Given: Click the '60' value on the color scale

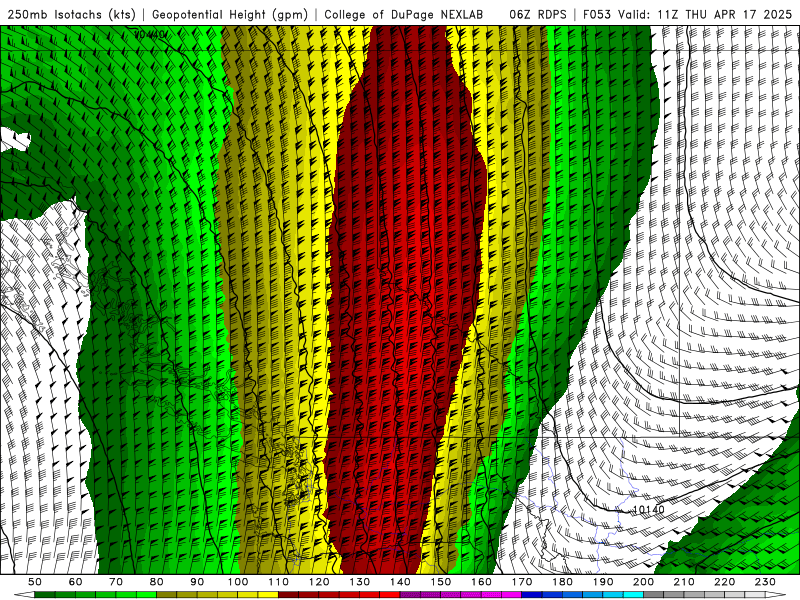Looking at the screenshot, I should click(x=75, y=582).
